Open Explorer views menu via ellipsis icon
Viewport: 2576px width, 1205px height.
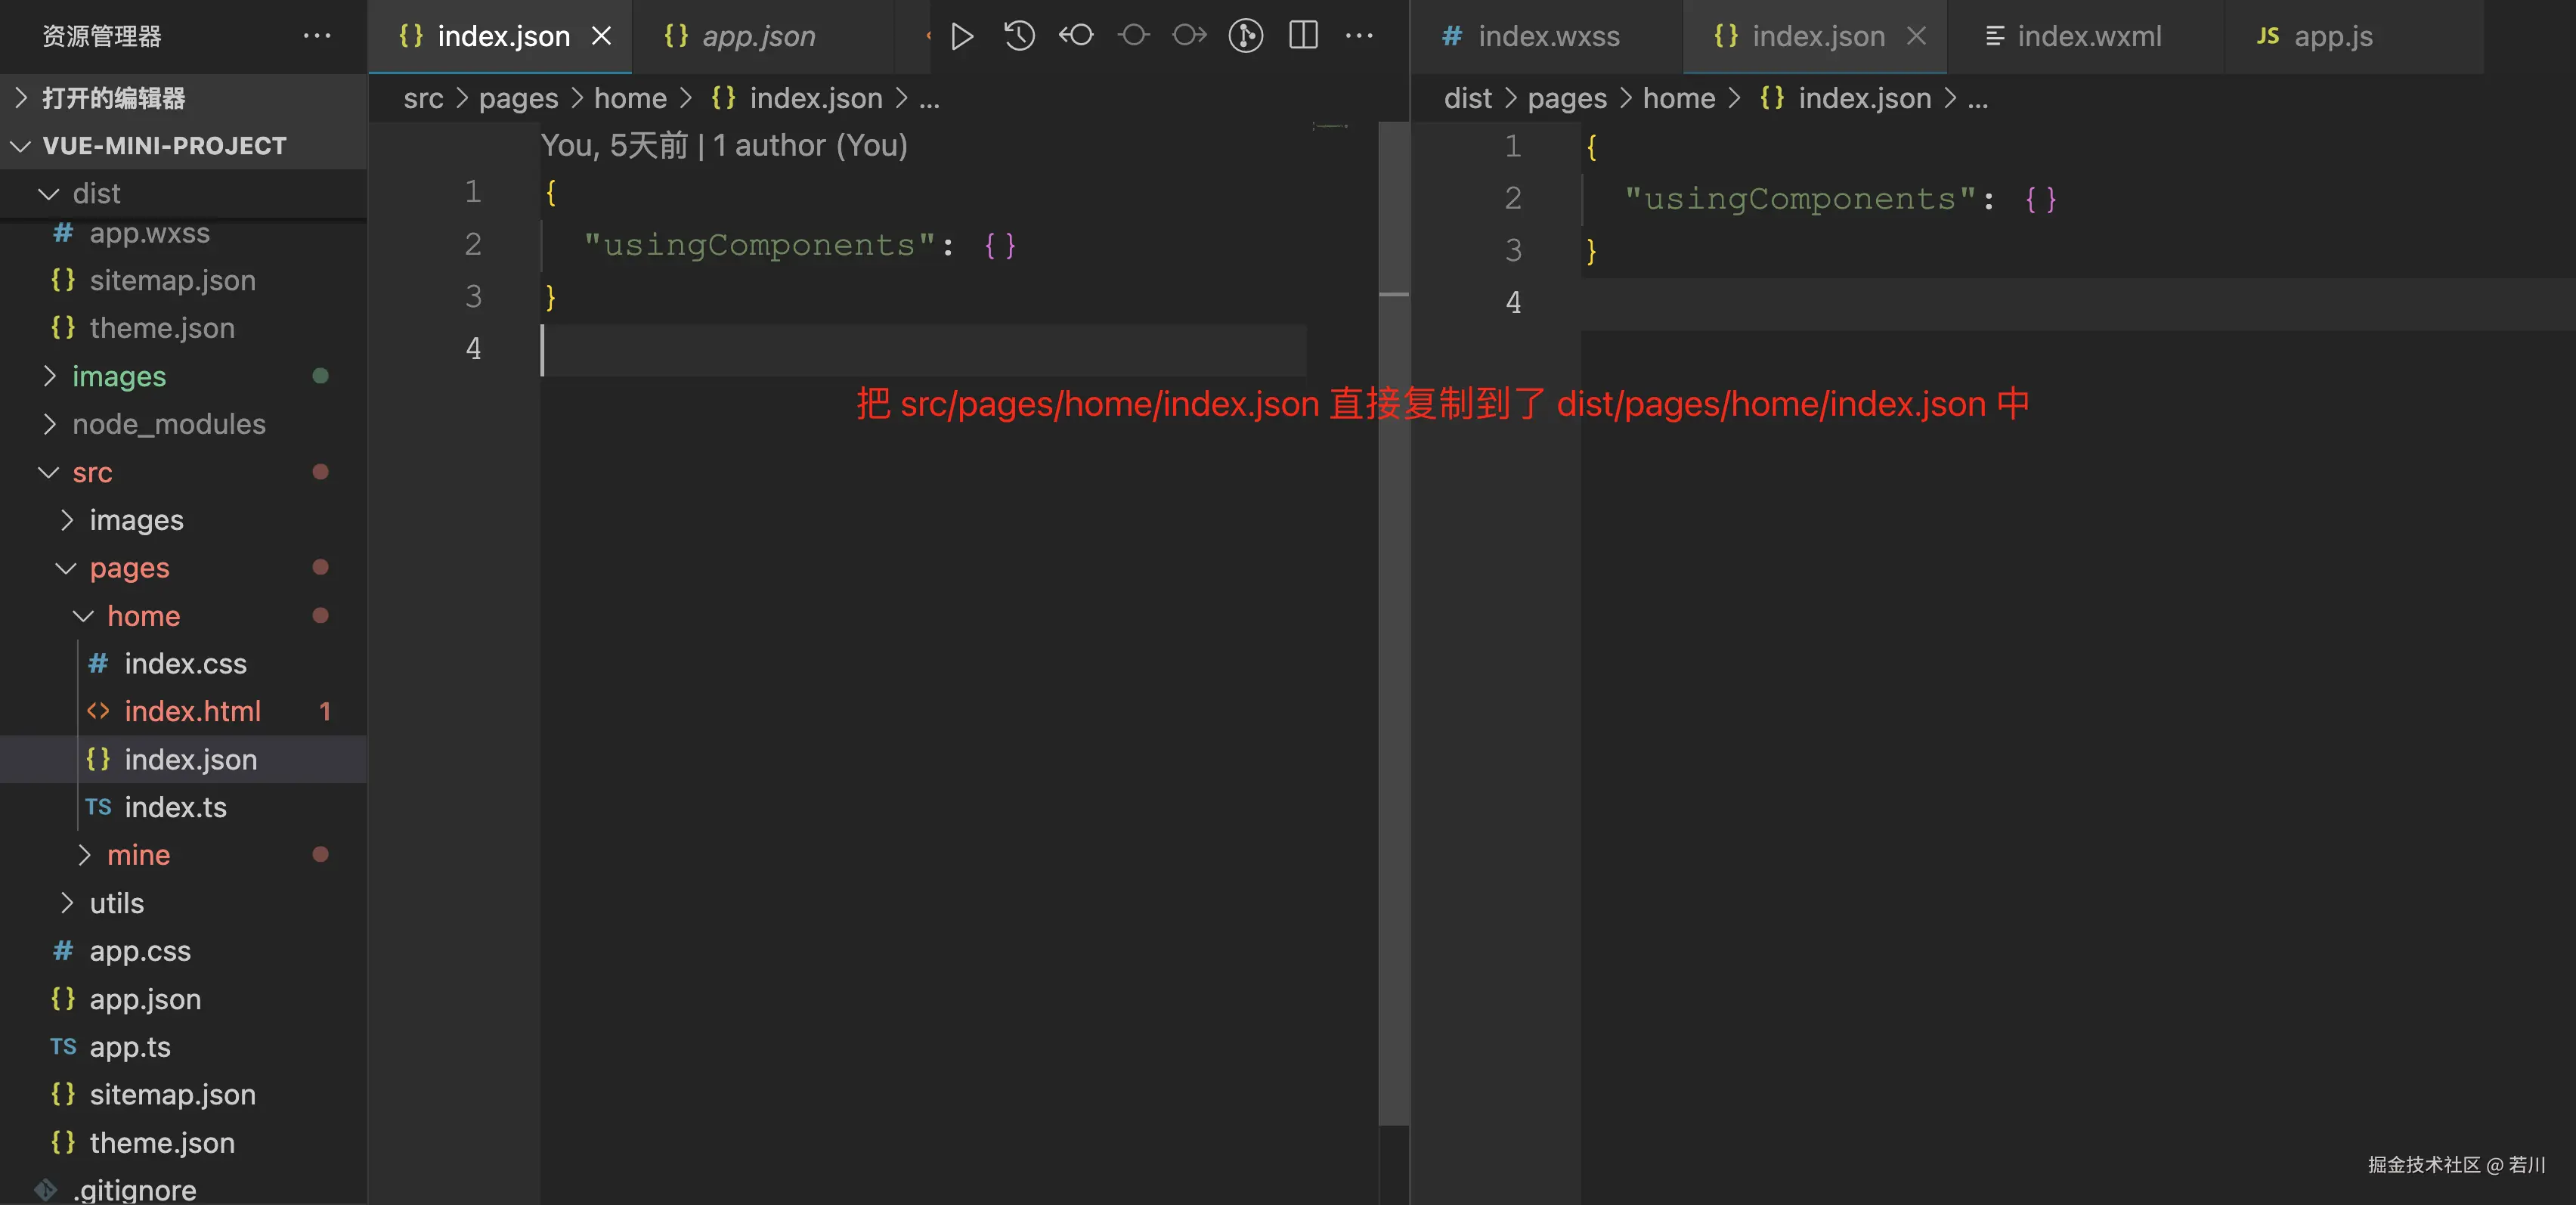tap(317, 36)
